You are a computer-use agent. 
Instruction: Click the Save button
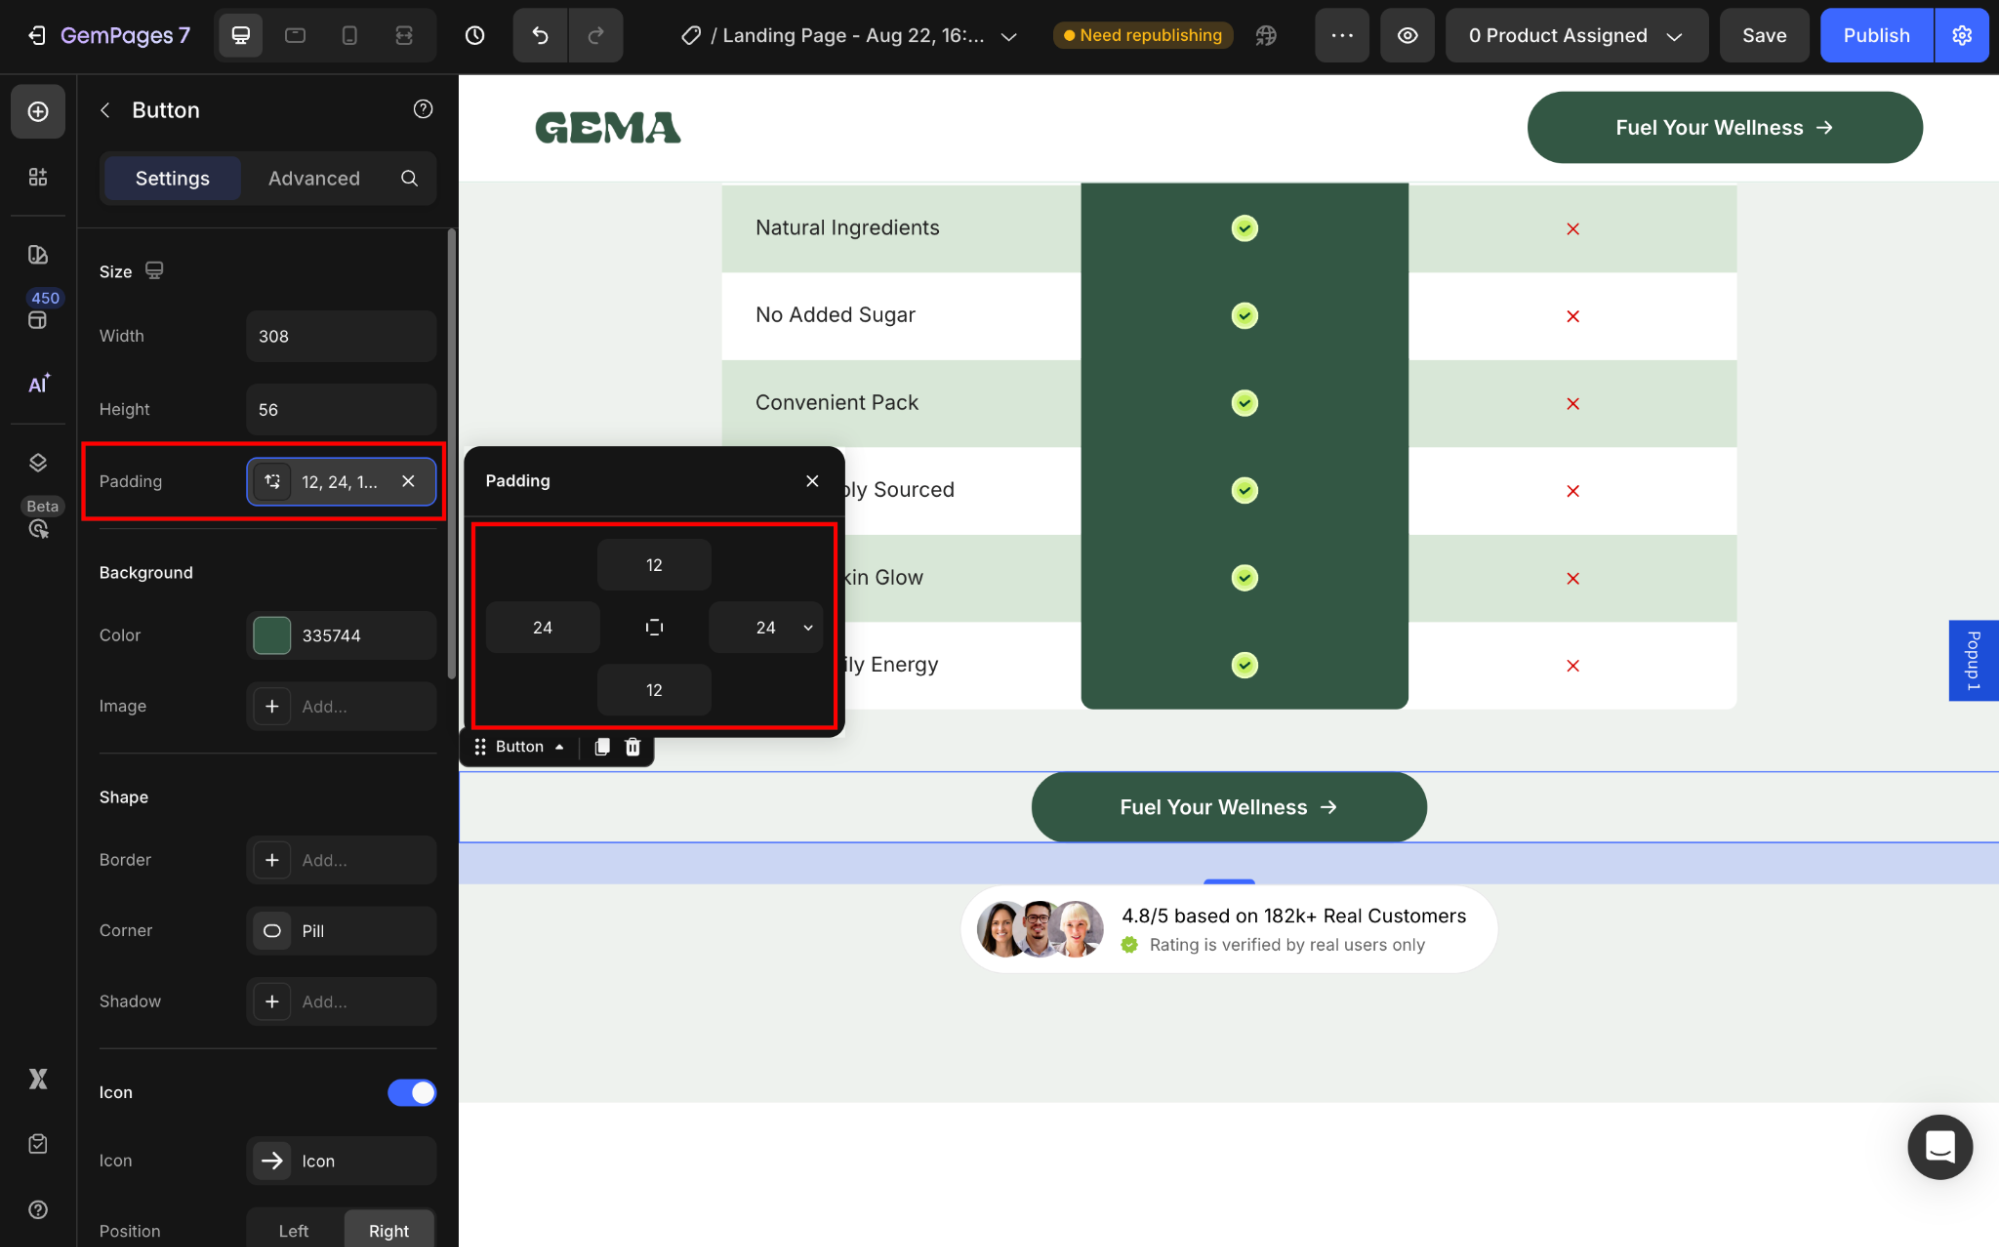pos(1763,36)
